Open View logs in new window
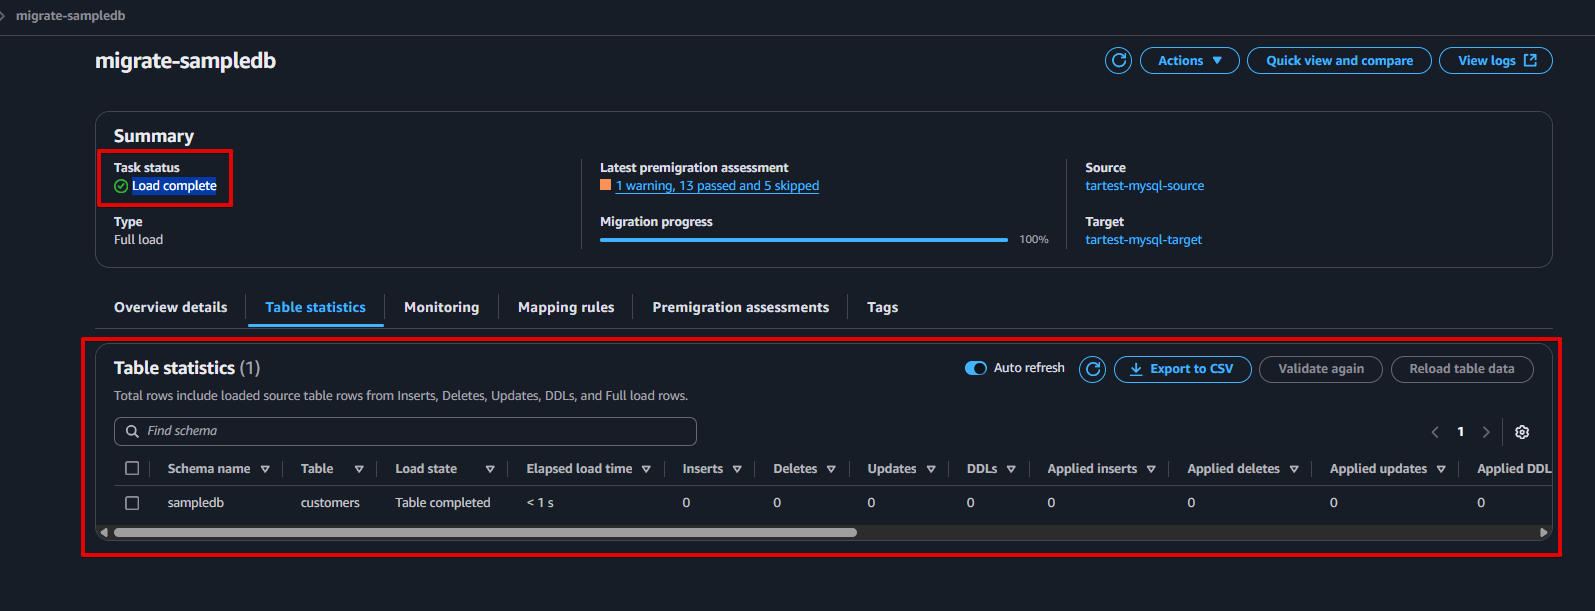1595x611 pixels. [x=1496, y=61]
